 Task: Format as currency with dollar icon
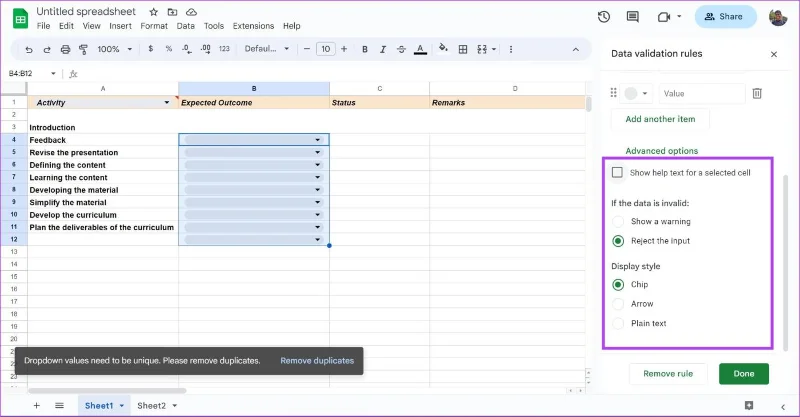click(x=151, y=48)
